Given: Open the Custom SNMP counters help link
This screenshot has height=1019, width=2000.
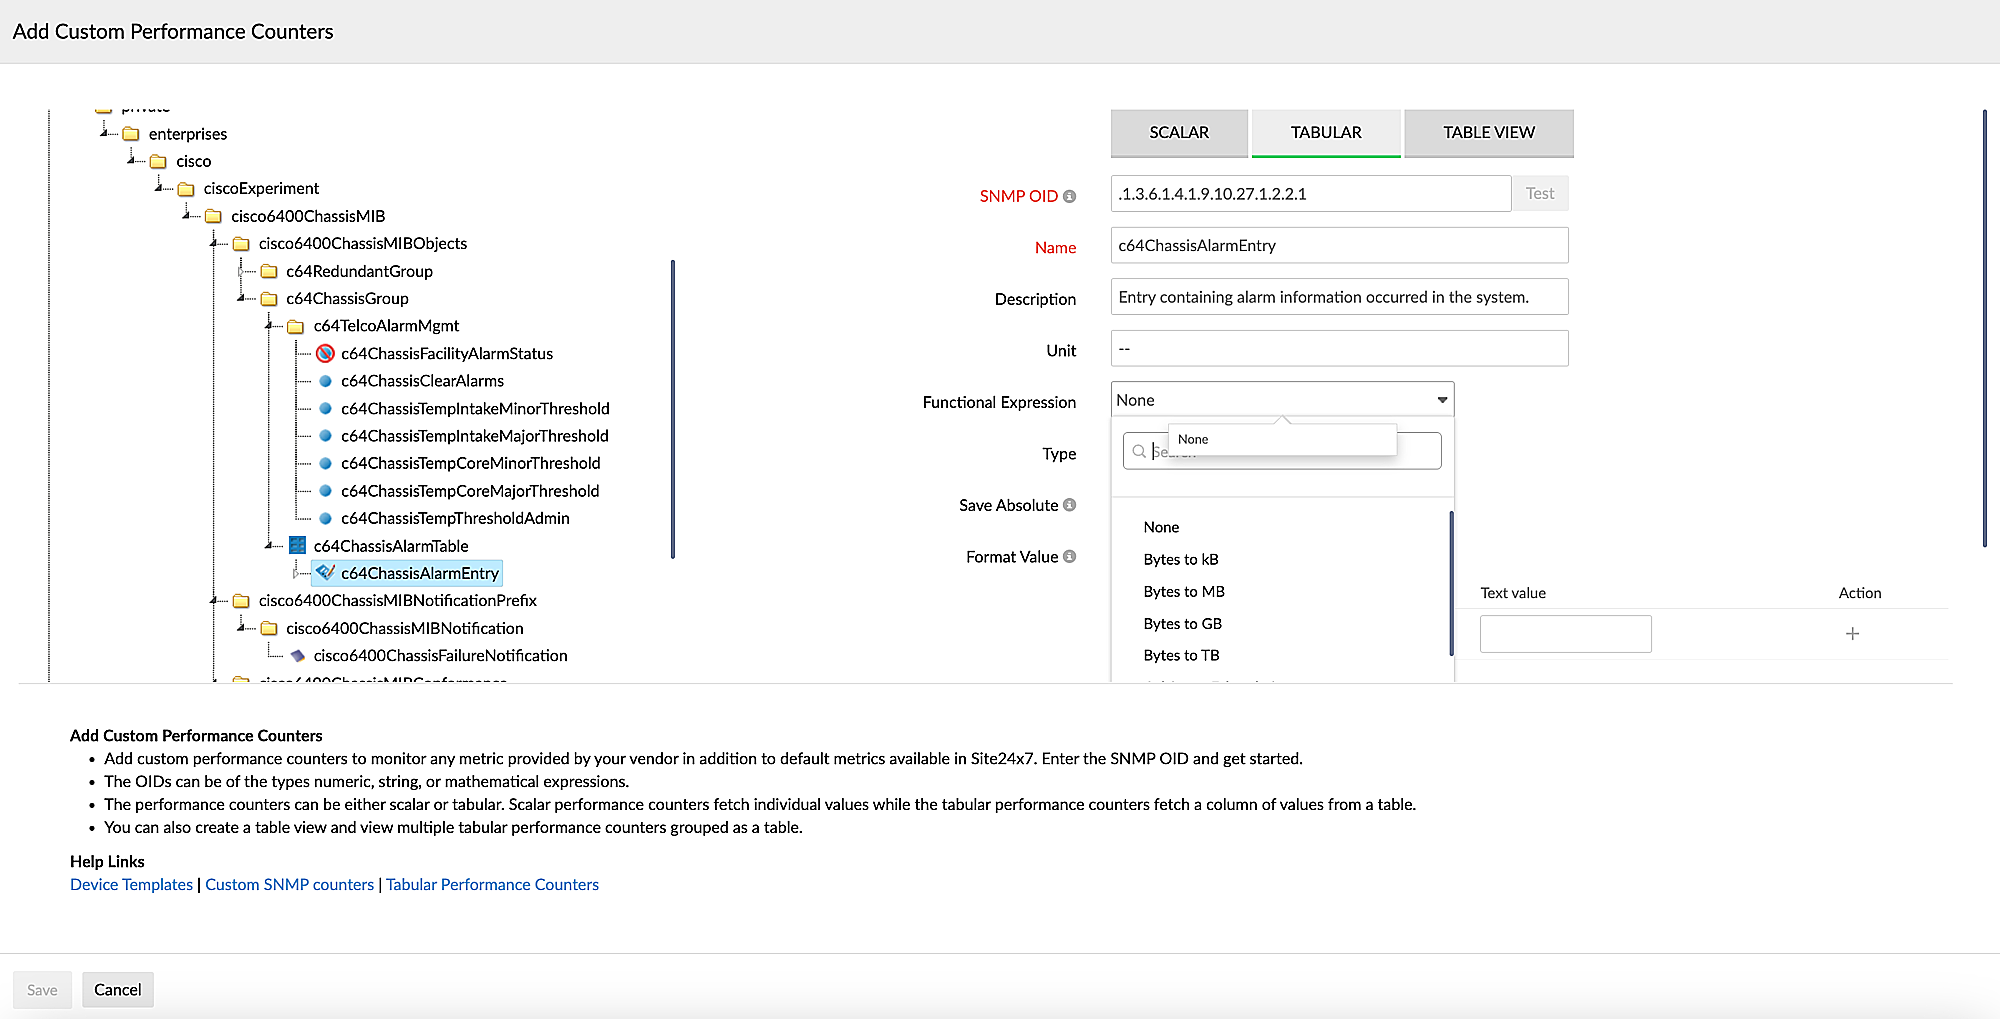Looking at the screenshot, I should 289,884.
